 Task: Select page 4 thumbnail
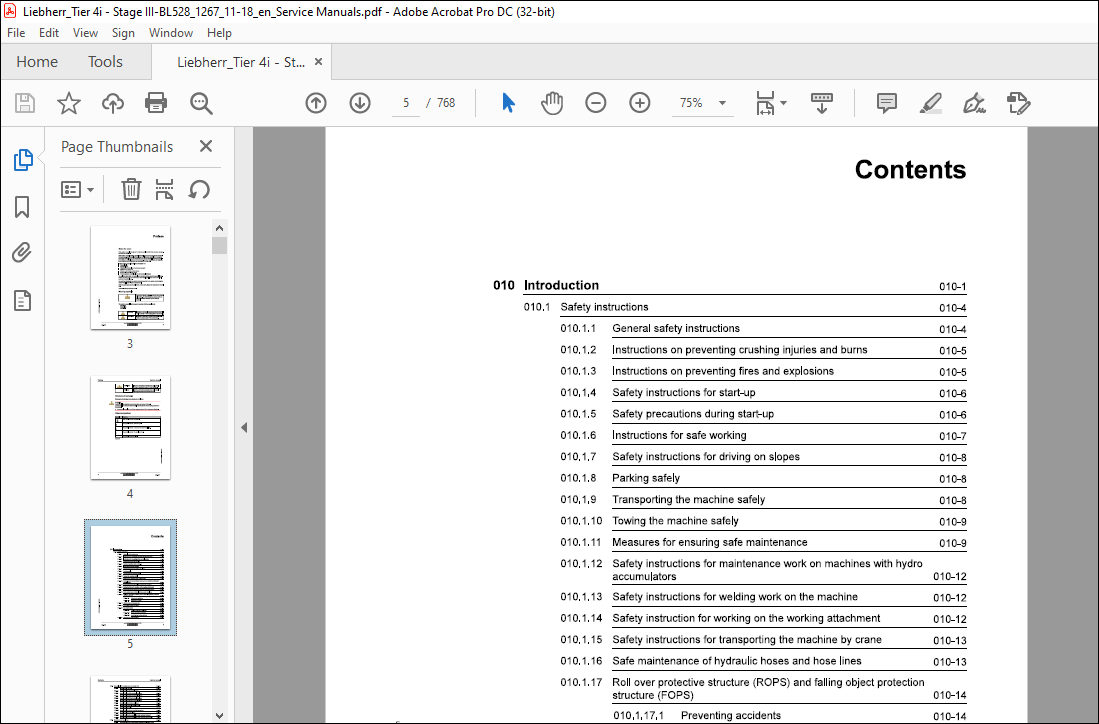point(130,428)
